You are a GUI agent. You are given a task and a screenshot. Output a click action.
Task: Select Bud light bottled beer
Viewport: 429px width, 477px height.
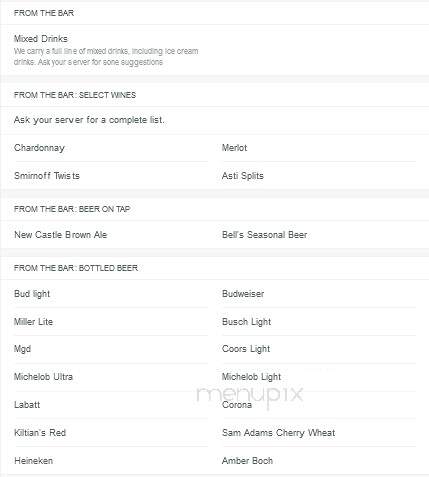[32, 294]
